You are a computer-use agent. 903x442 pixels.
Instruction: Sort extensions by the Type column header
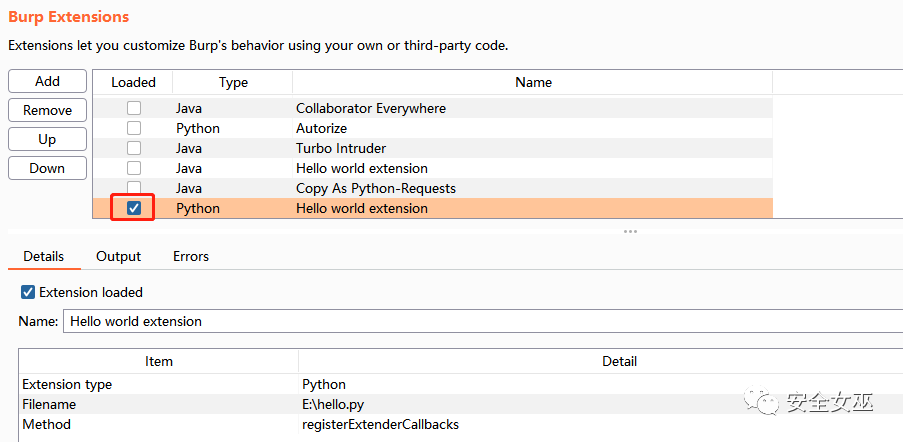[x=233, y=83]
